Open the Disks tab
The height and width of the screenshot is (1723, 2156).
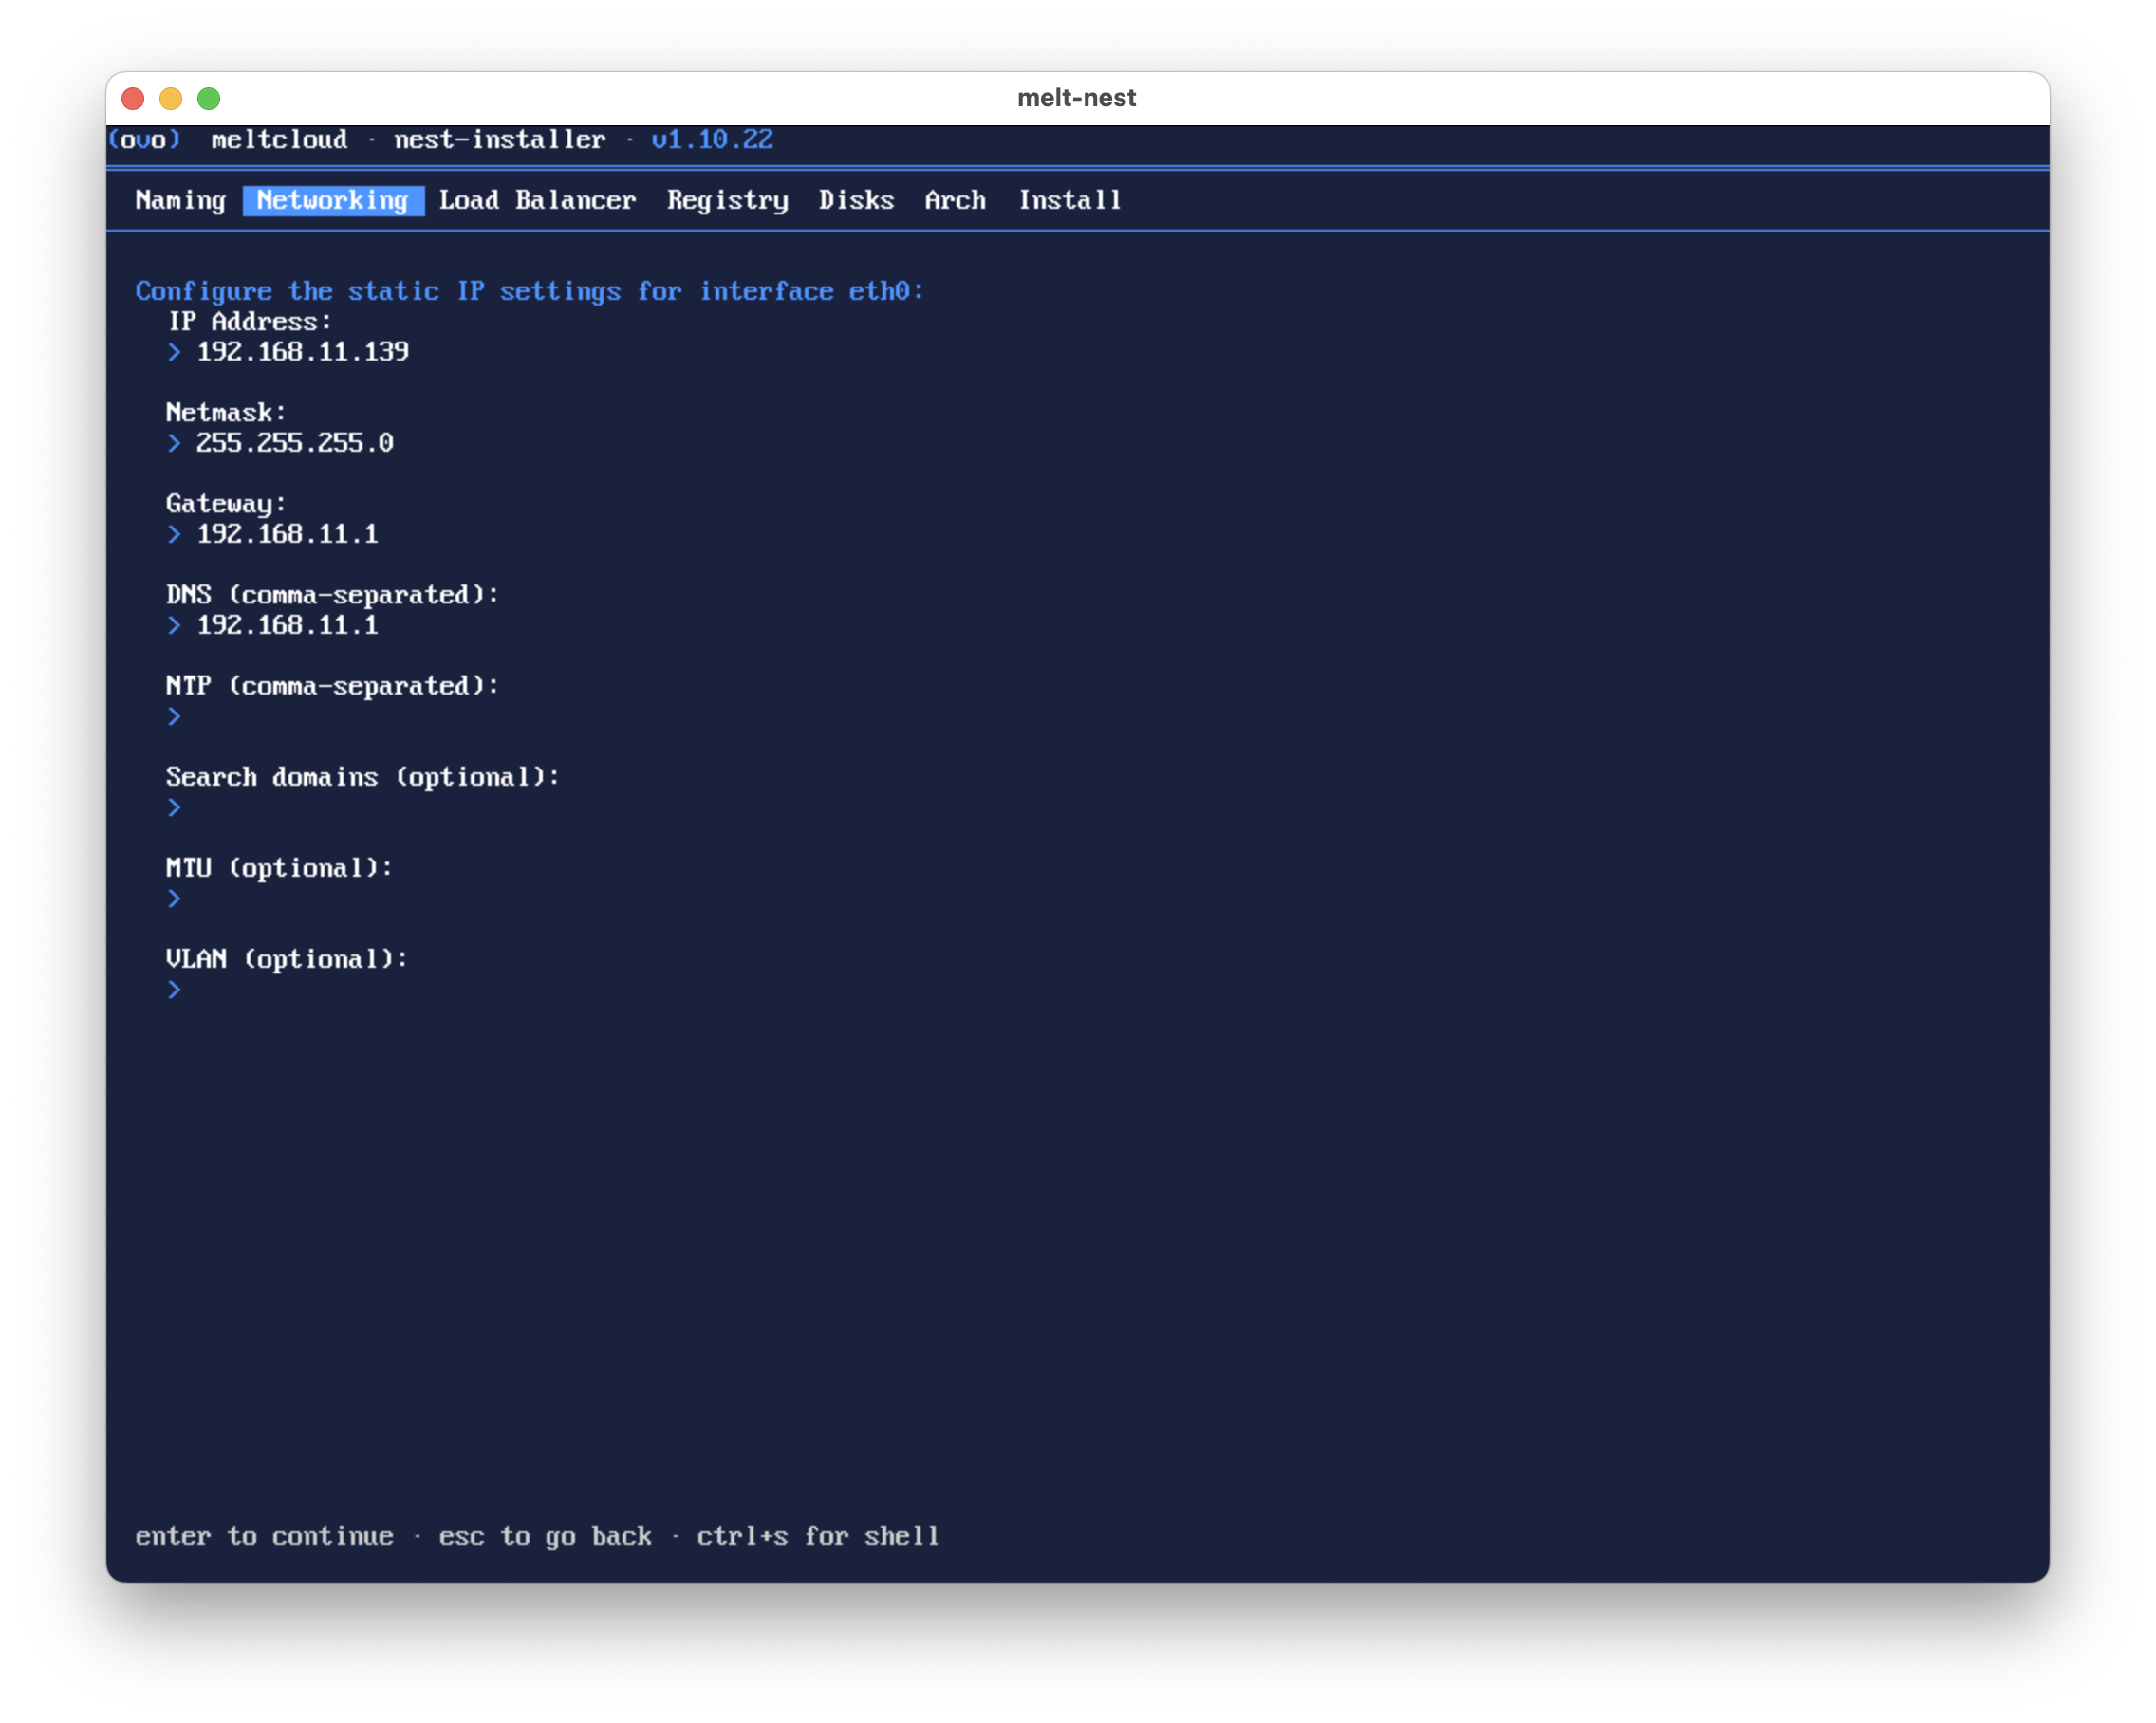click(x=856, y=200)
